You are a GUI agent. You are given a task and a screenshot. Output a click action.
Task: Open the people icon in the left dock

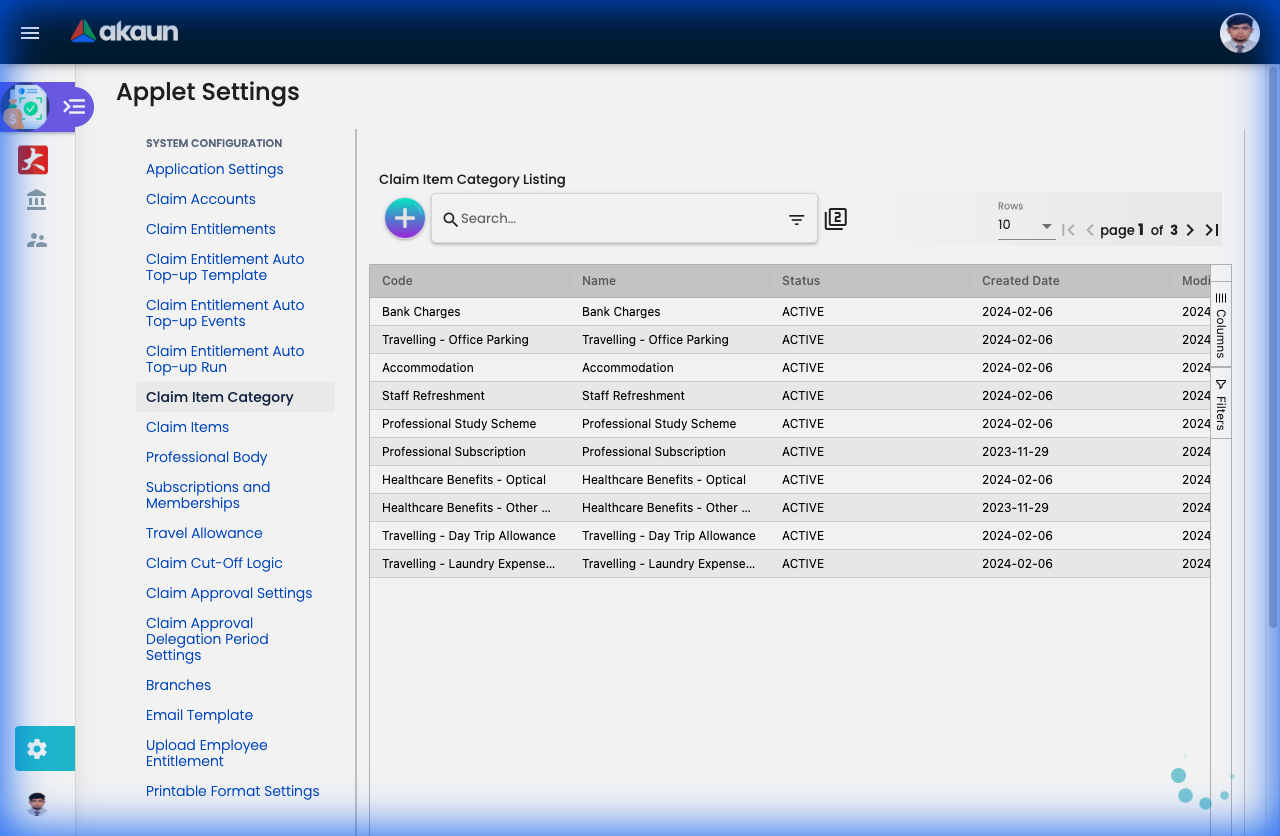tap(35, 239)
